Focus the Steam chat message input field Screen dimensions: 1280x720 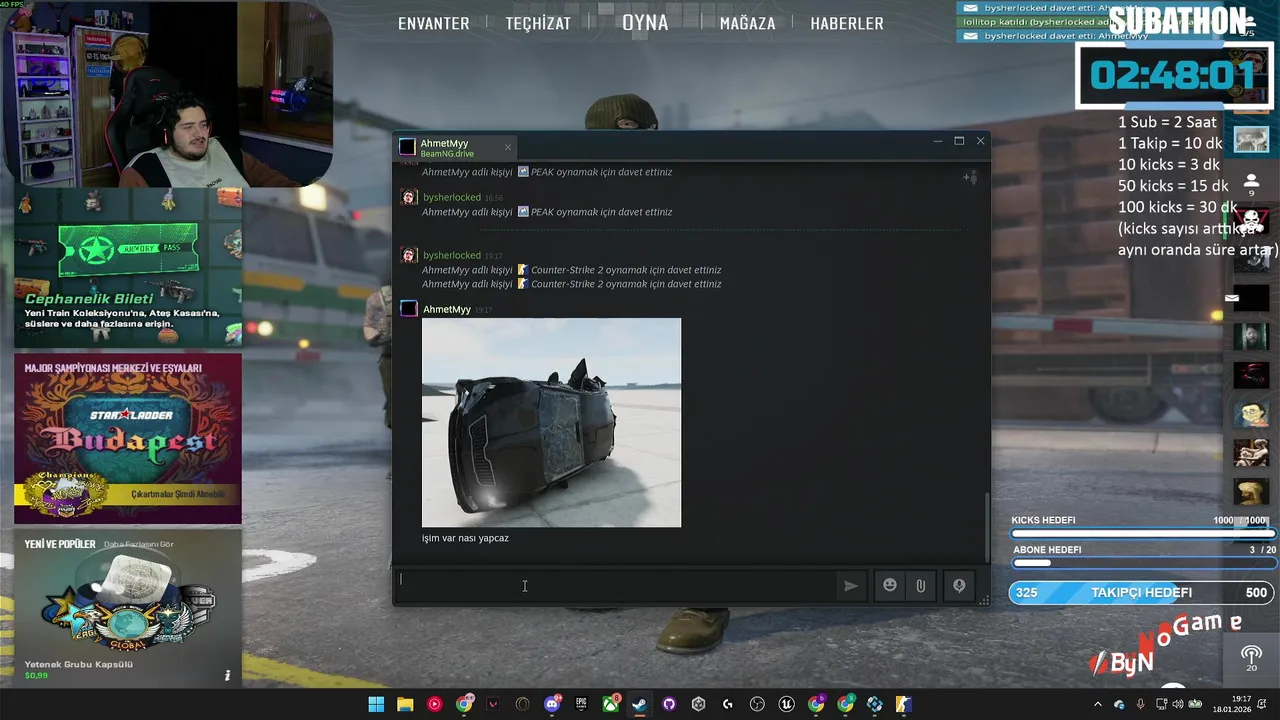(615, 586)
